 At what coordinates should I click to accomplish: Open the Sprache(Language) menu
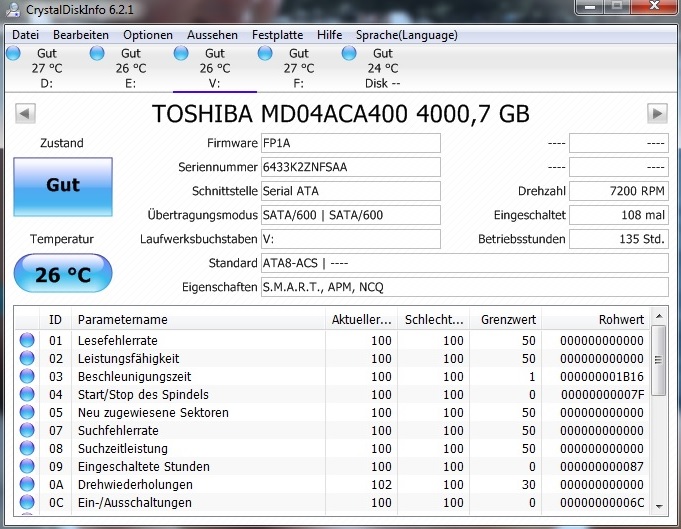pyautogui.click(x=407, y=35)
